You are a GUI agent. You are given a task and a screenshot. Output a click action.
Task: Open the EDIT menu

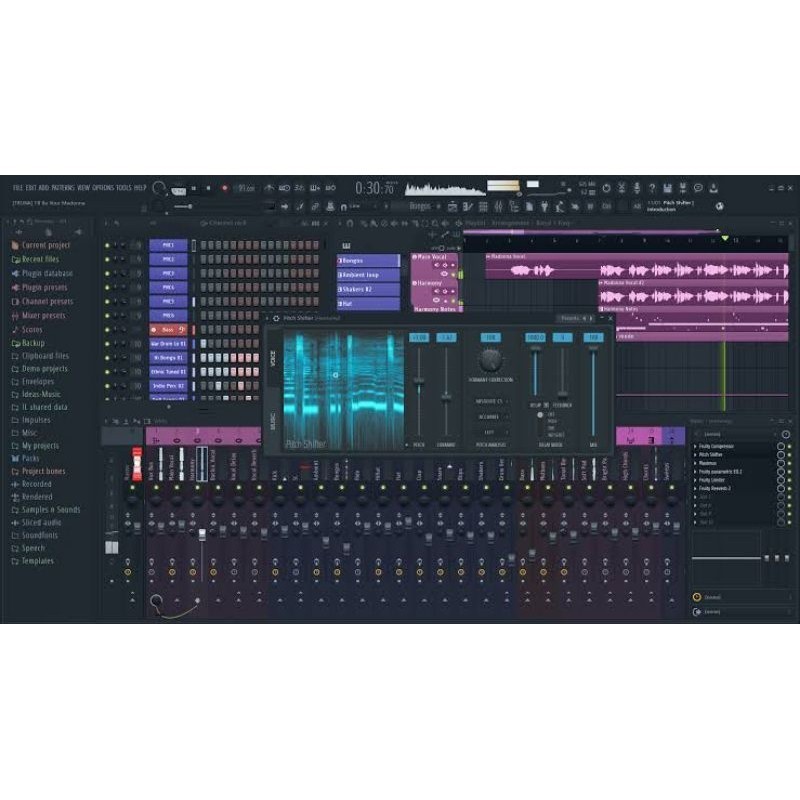[31, 188]
